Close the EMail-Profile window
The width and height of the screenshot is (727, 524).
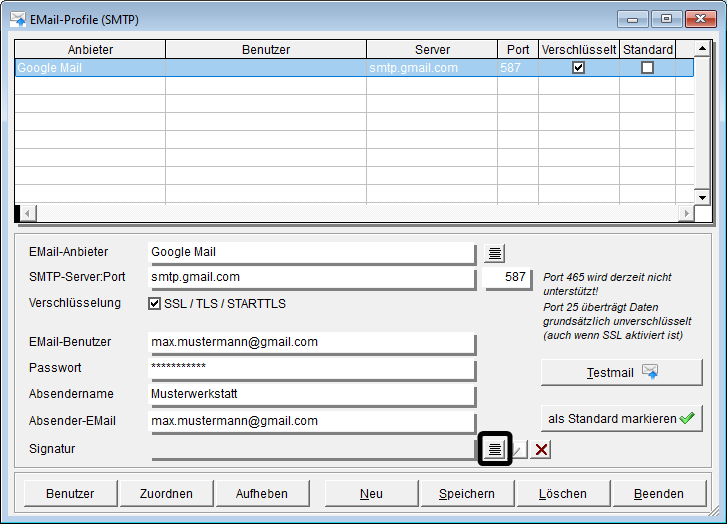[701, 19]
